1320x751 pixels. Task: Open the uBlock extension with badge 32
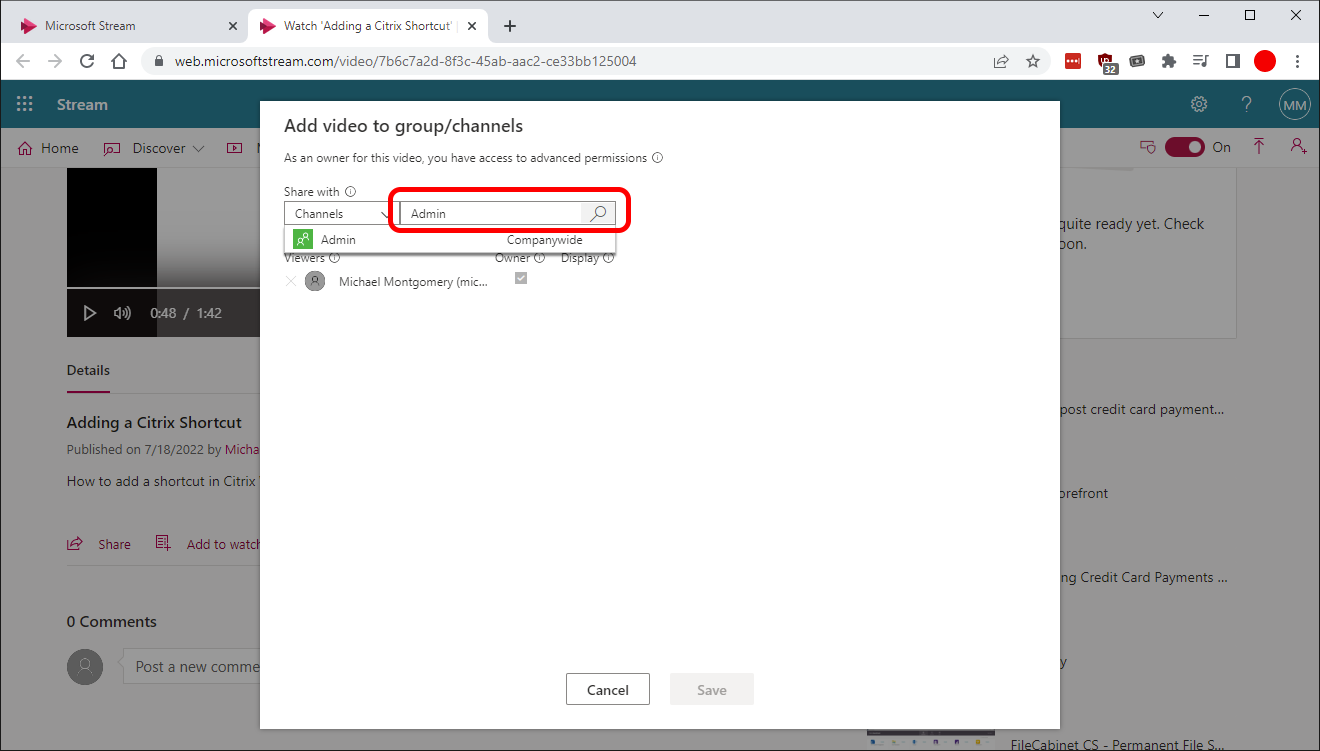(1106, 62)
